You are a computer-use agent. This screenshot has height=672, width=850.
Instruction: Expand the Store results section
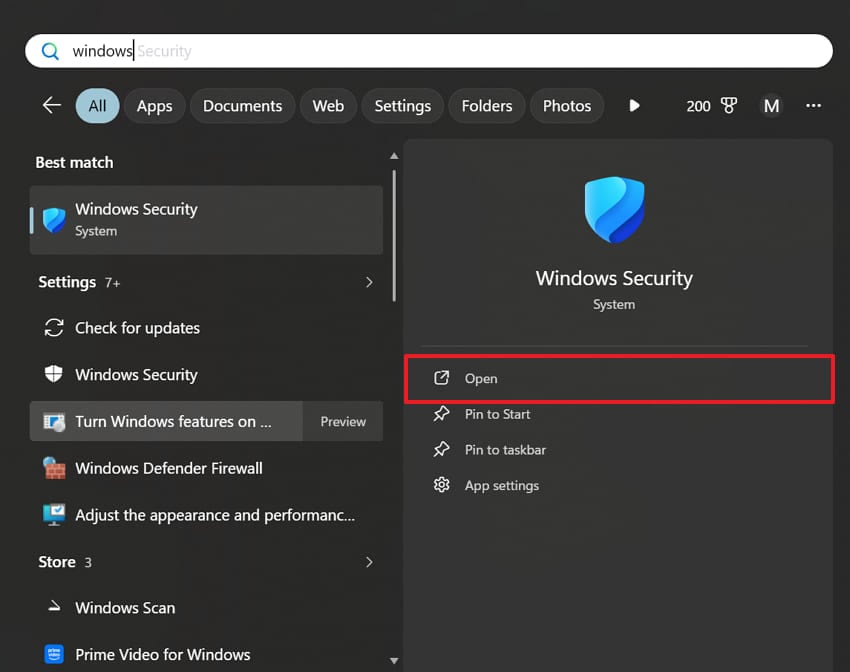369,562
